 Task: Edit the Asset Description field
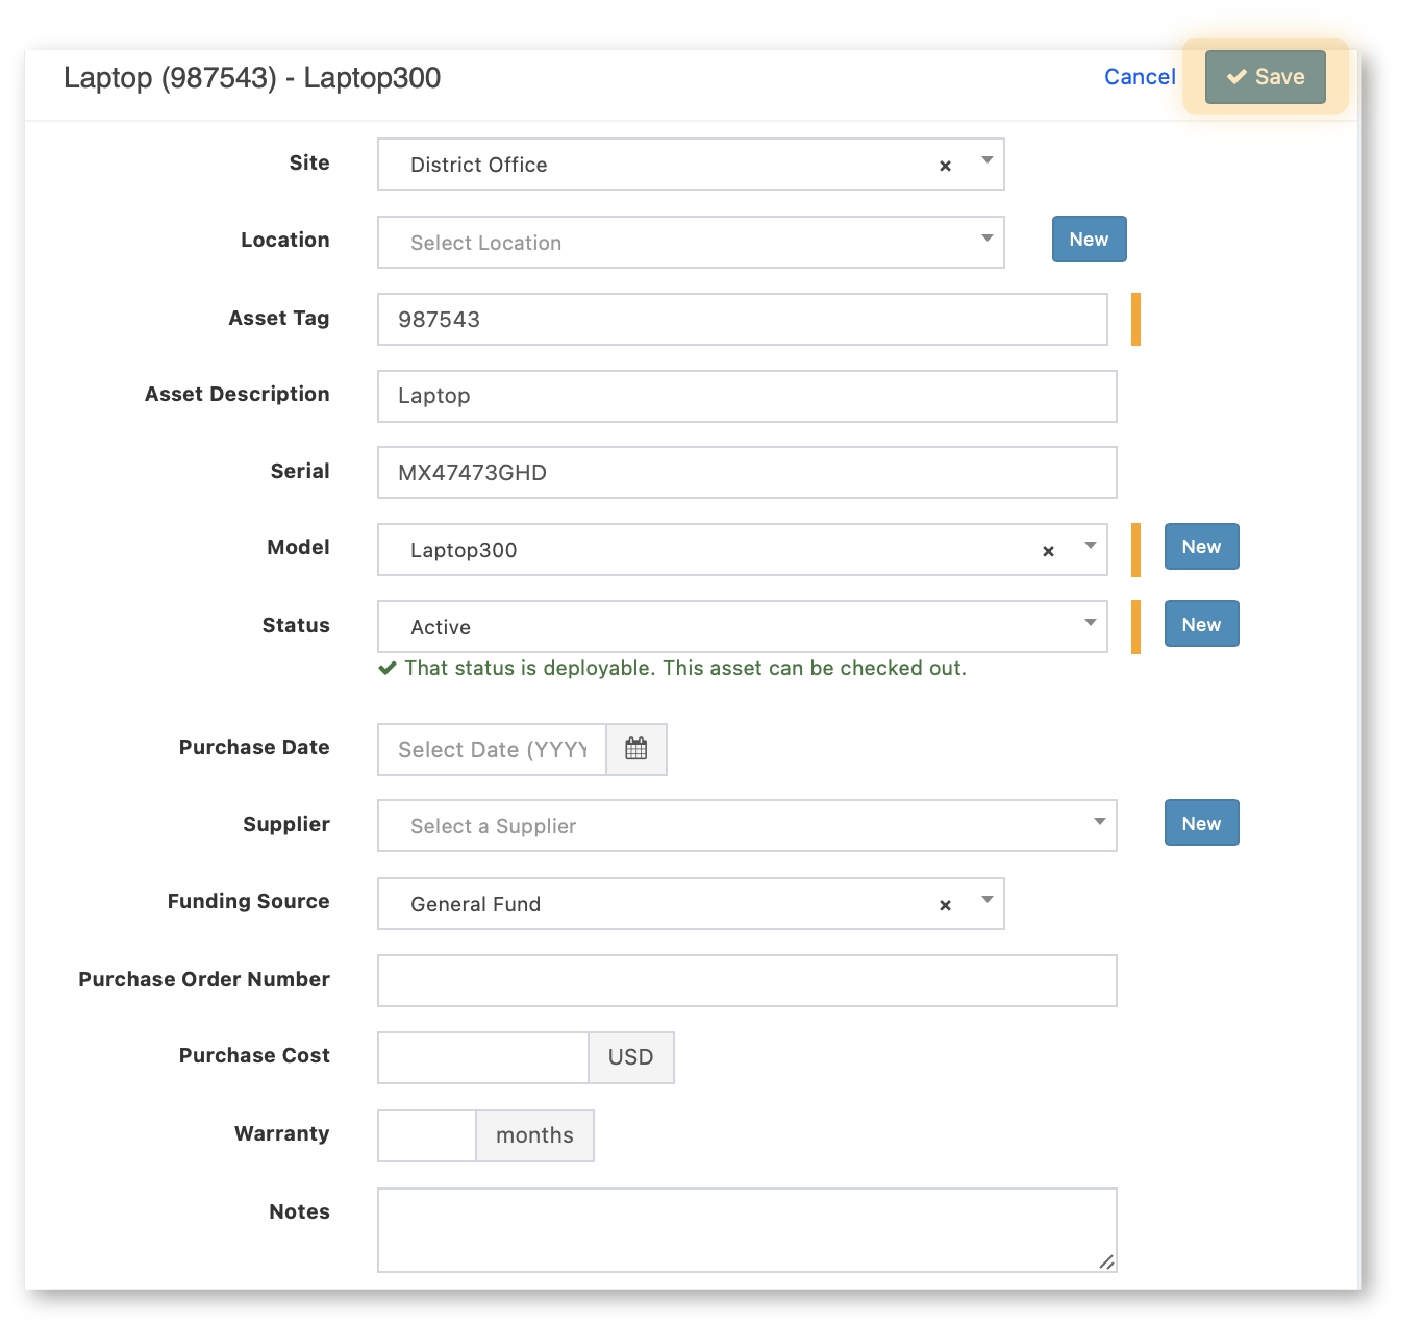[x=747, y=396]
